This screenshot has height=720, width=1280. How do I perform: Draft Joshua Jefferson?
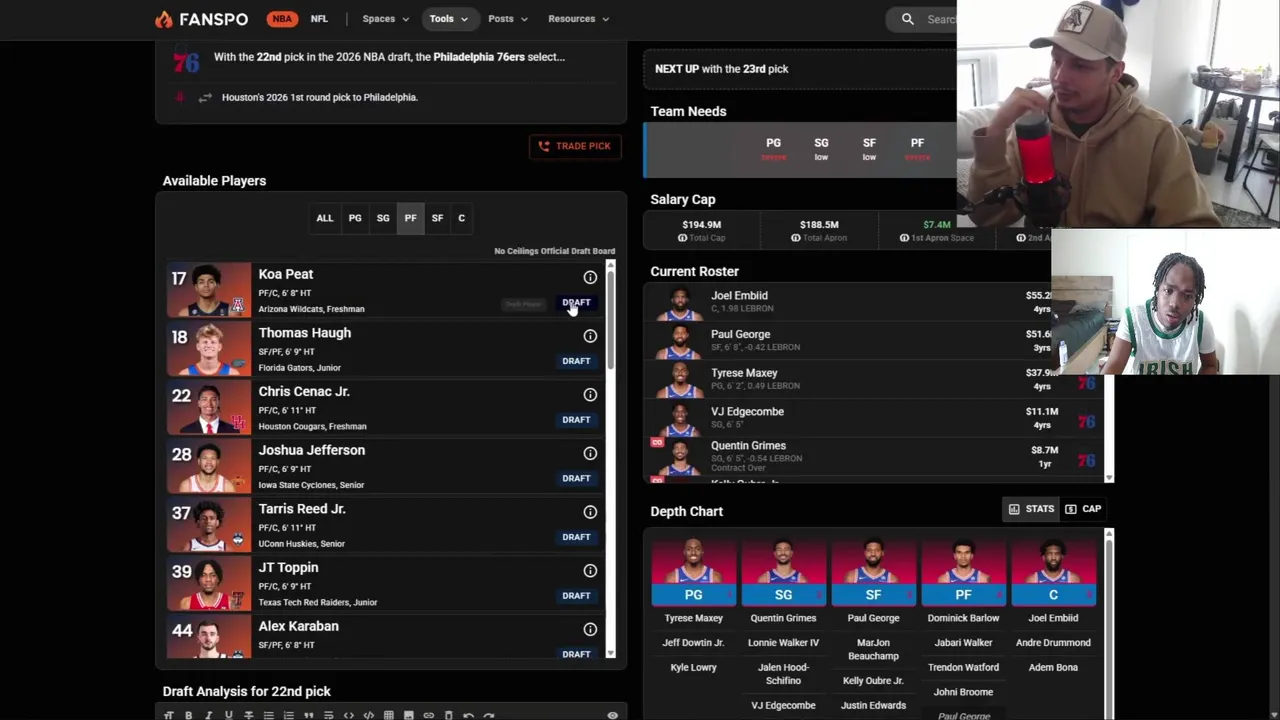(576, 478)
